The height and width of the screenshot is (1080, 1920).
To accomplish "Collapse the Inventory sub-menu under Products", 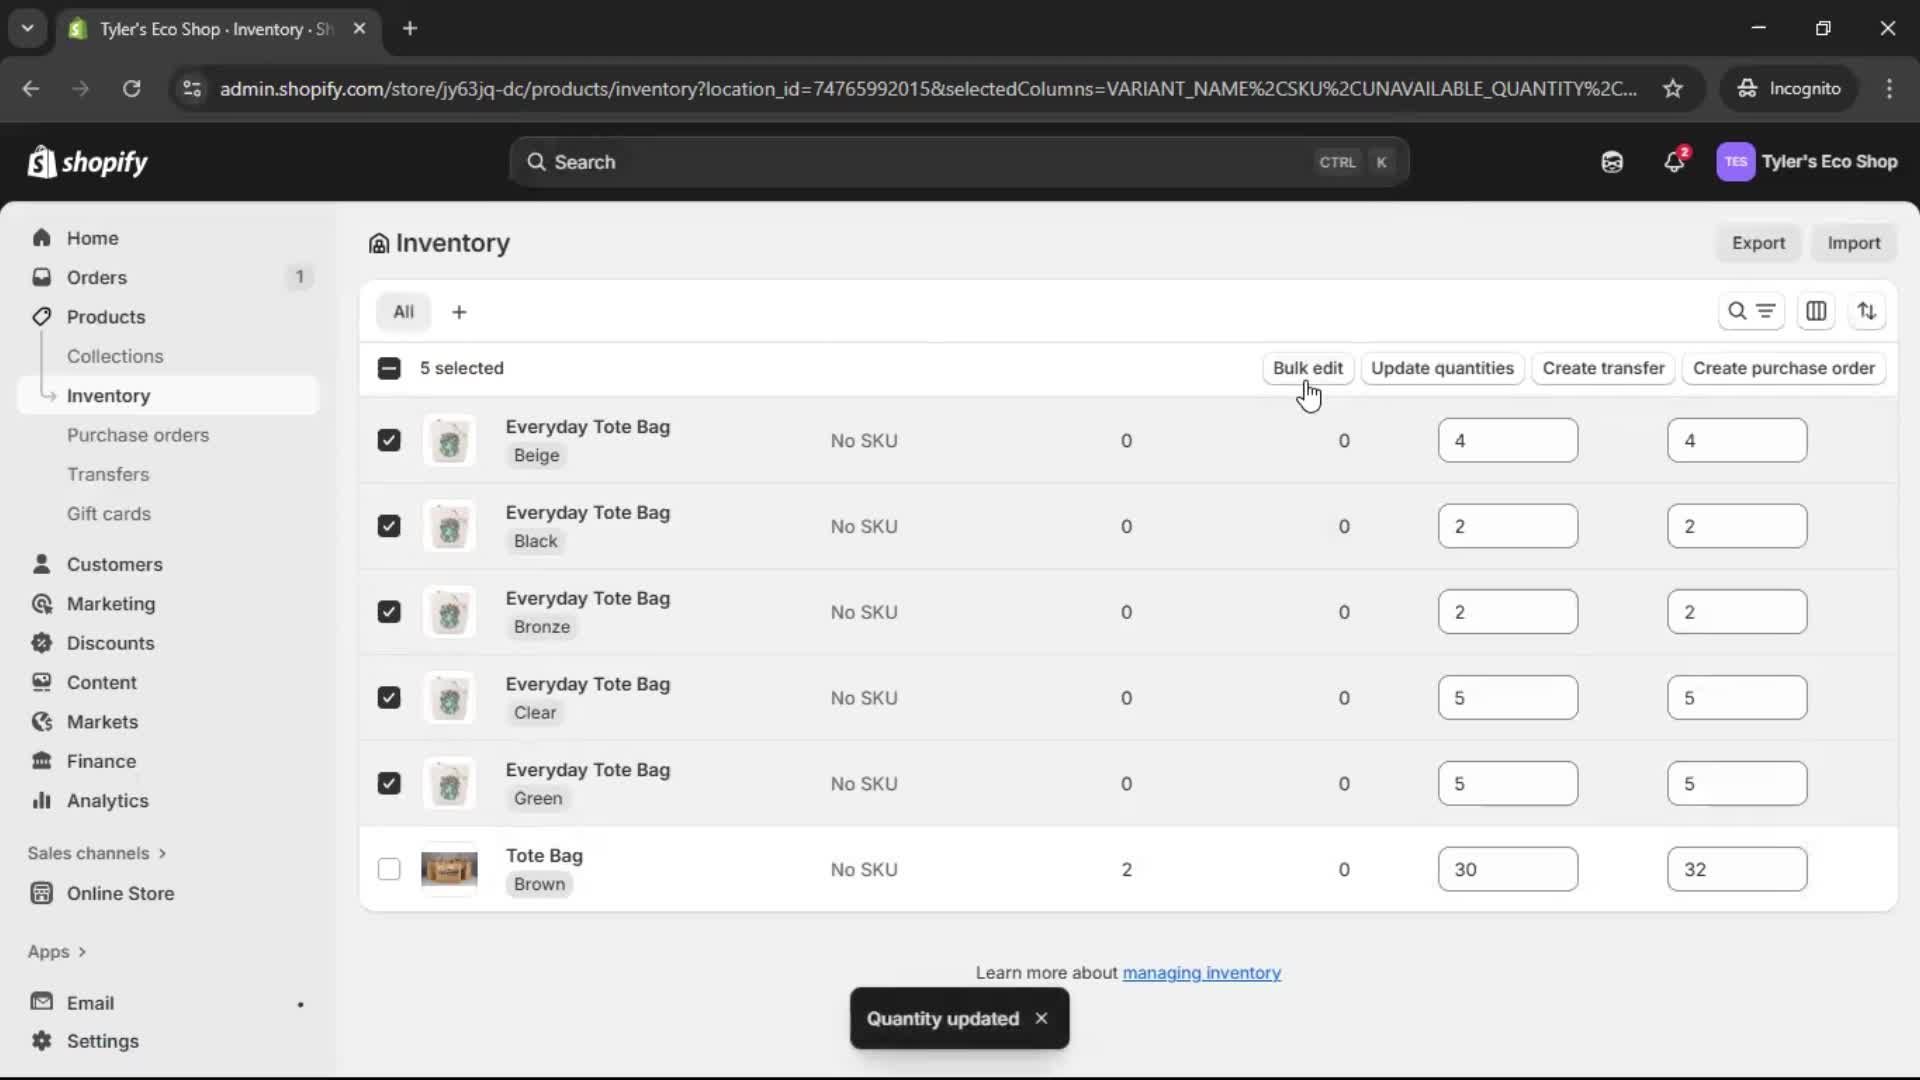I will 49,395.
